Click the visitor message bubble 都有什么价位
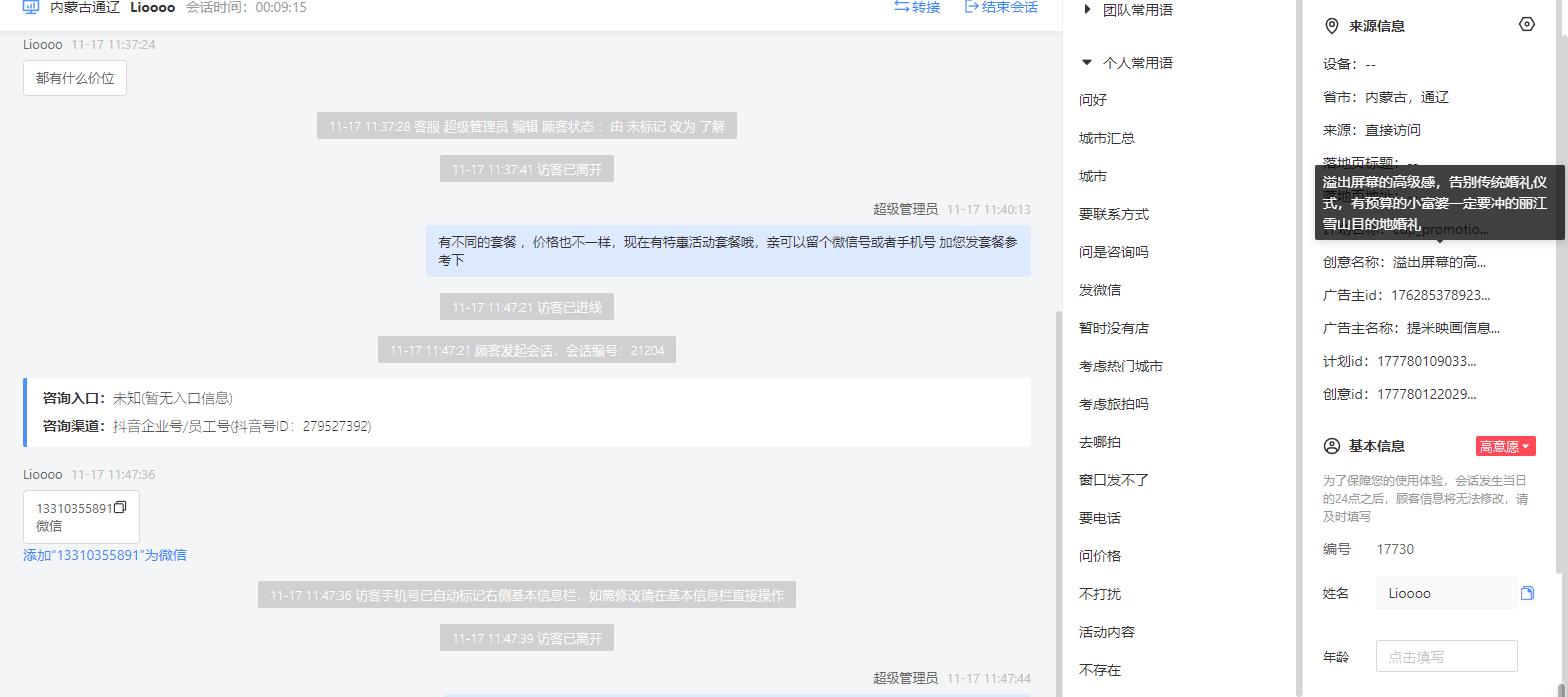This screenshot has width=1568, height=697. pos(75,78)
